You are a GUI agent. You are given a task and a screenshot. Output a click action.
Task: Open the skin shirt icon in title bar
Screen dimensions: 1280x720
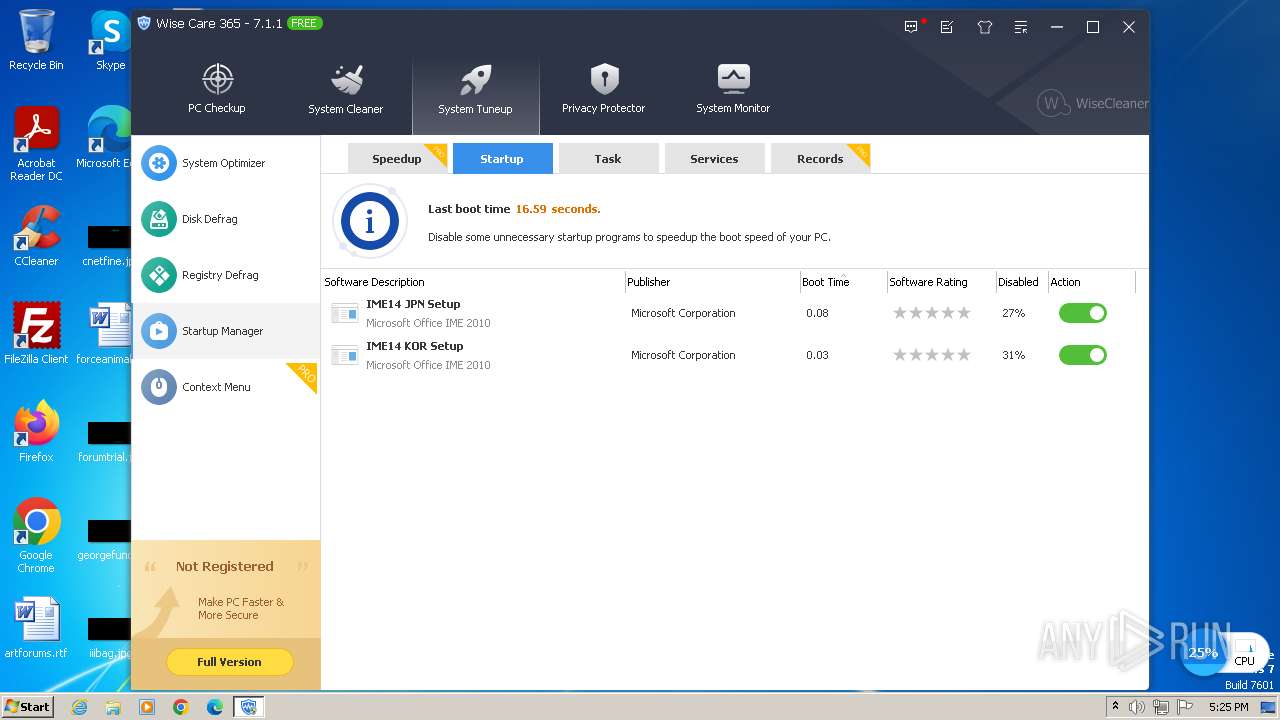[985, 27]
